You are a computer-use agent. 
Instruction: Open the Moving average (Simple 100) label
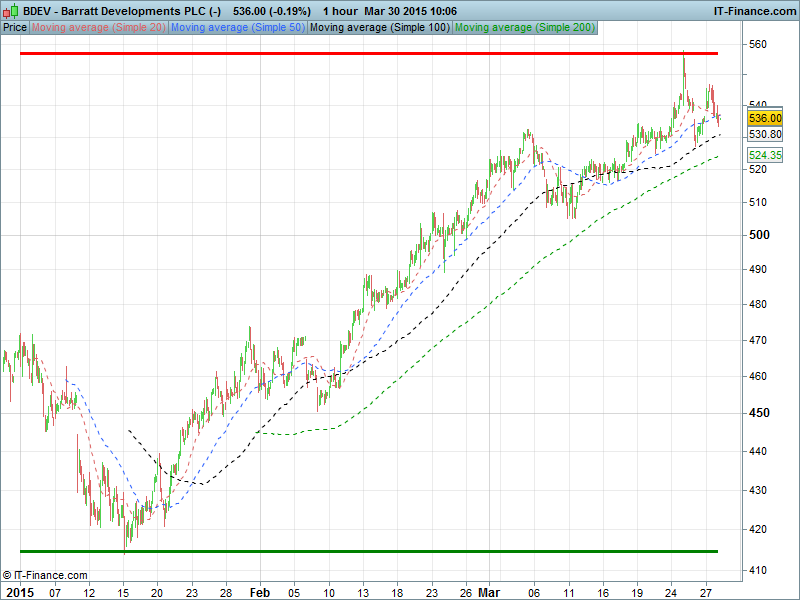(379, 27)
